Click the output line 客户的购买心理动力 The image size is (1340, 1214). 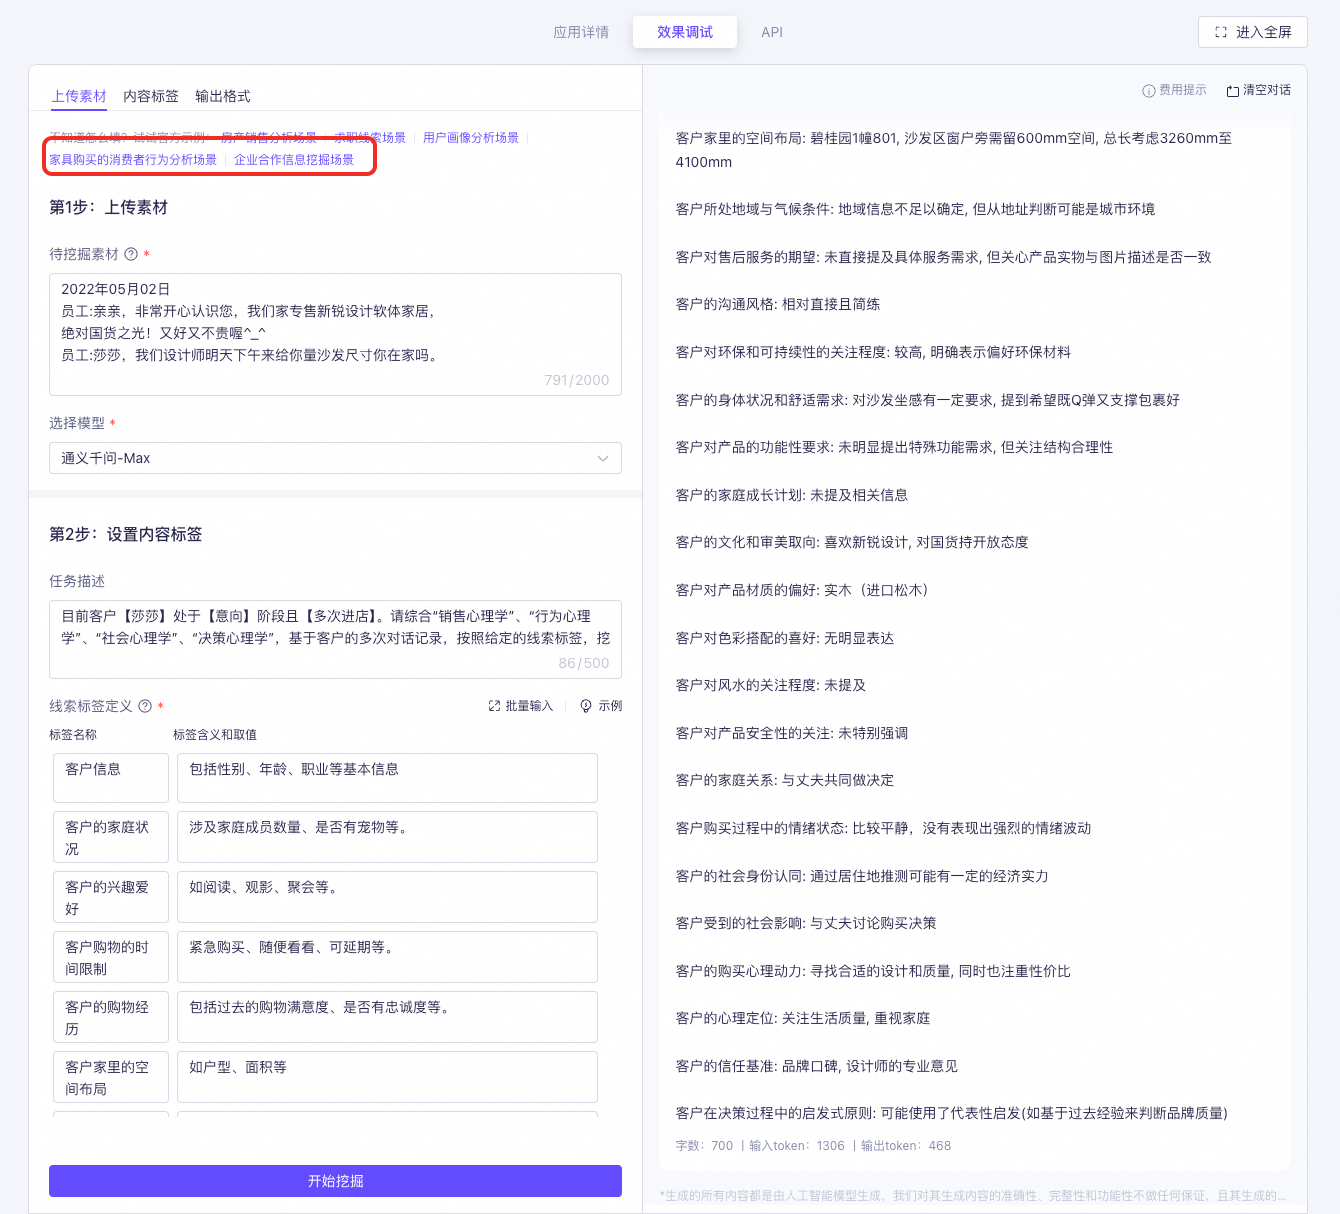coord(873,971)
